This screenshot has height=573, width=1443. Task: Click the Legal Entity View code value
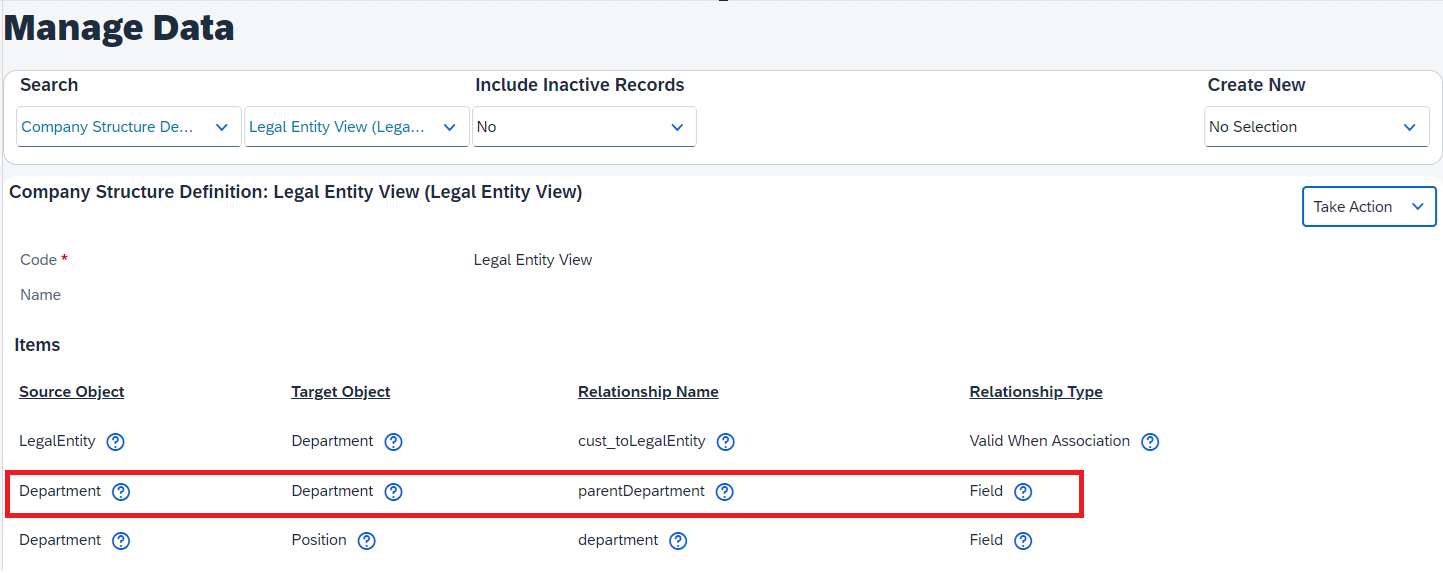click(533, 260)
